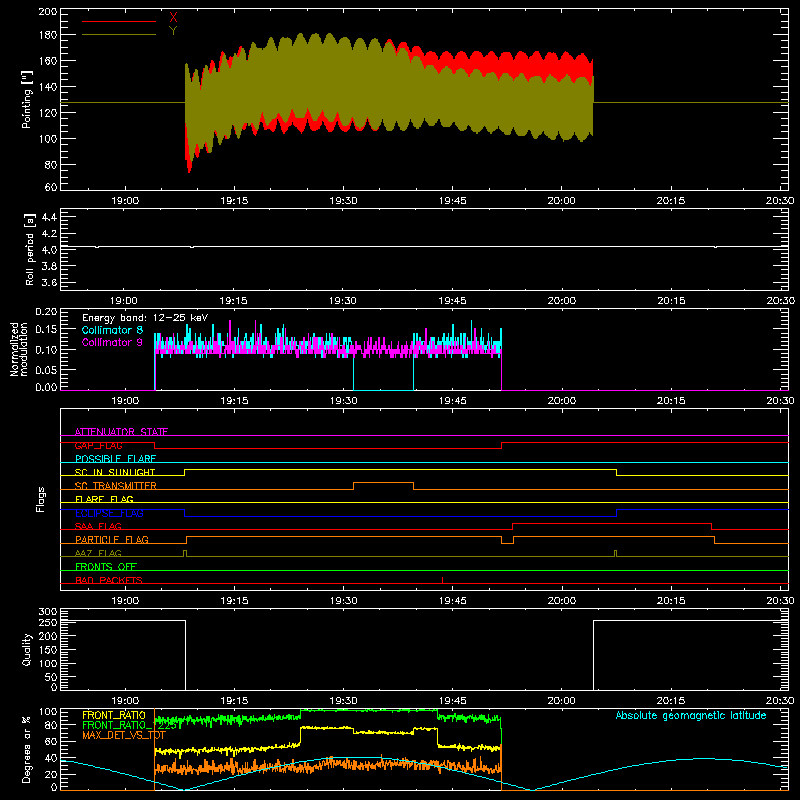Select the SAA_FLAG label
The image size is (800, 800).
click(x=98, y=526)
